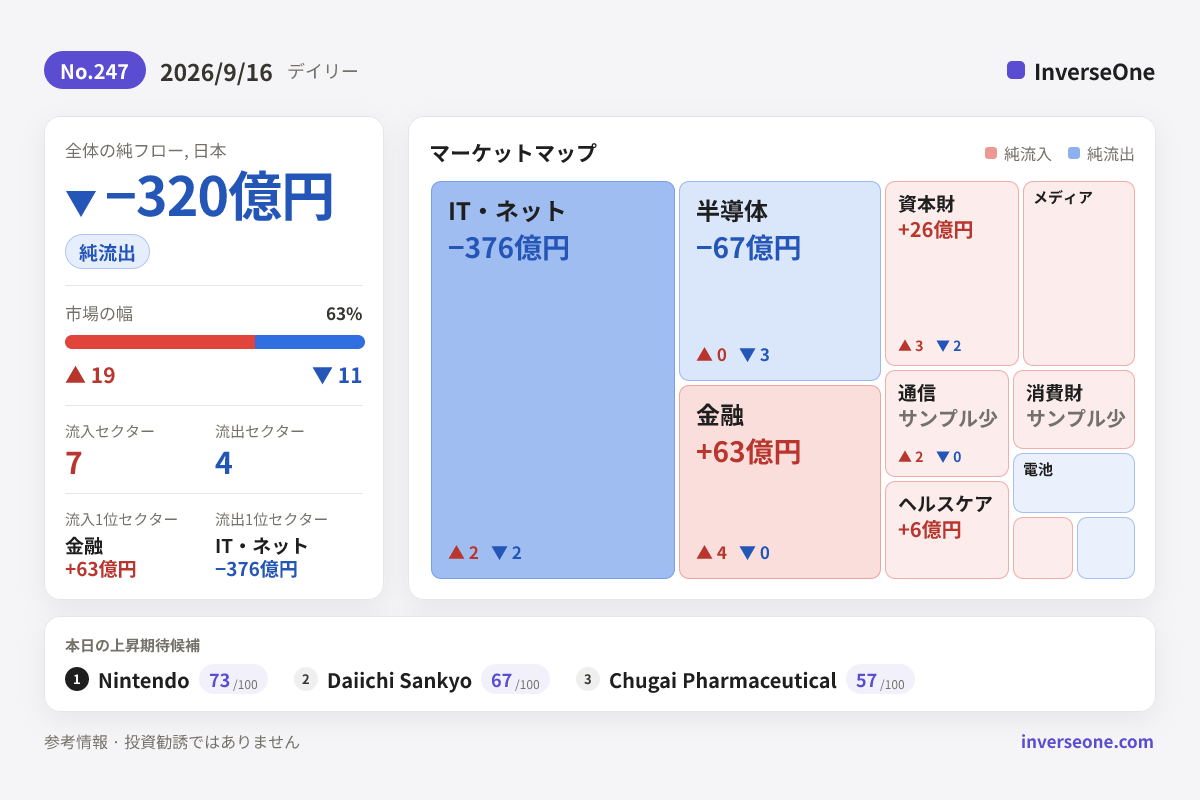
Task: Select the No.247 issue badge
Action: coord(95,71)
